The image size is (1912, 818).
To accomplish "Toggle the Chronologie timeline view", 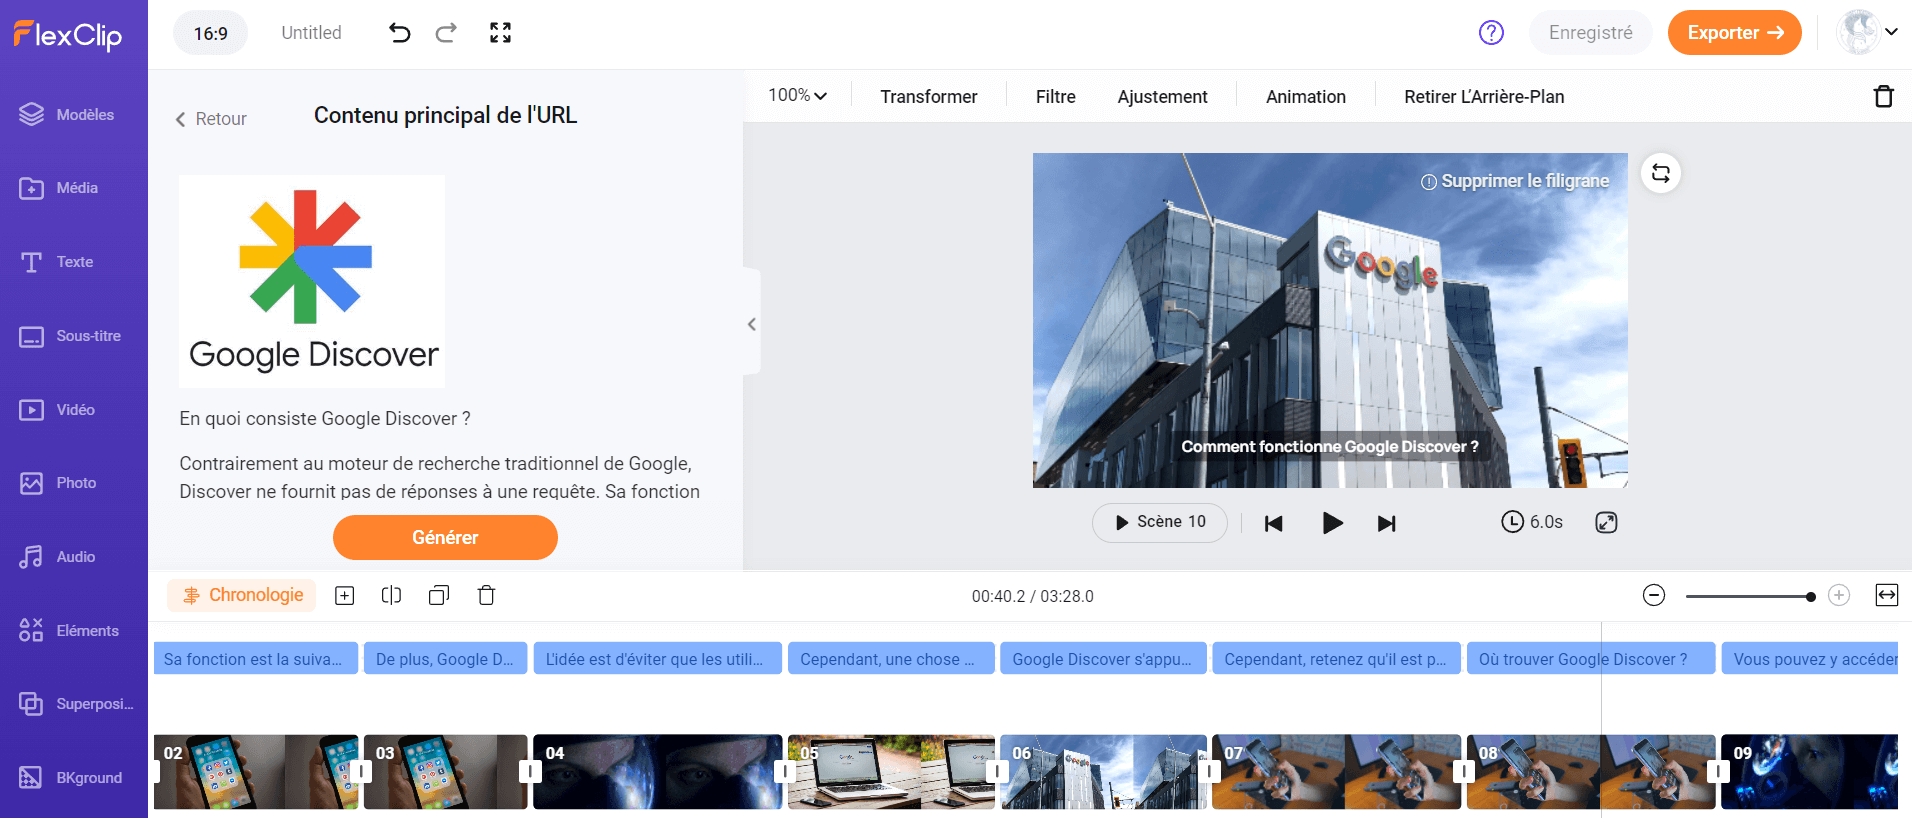I will click(x=242, y=595).
